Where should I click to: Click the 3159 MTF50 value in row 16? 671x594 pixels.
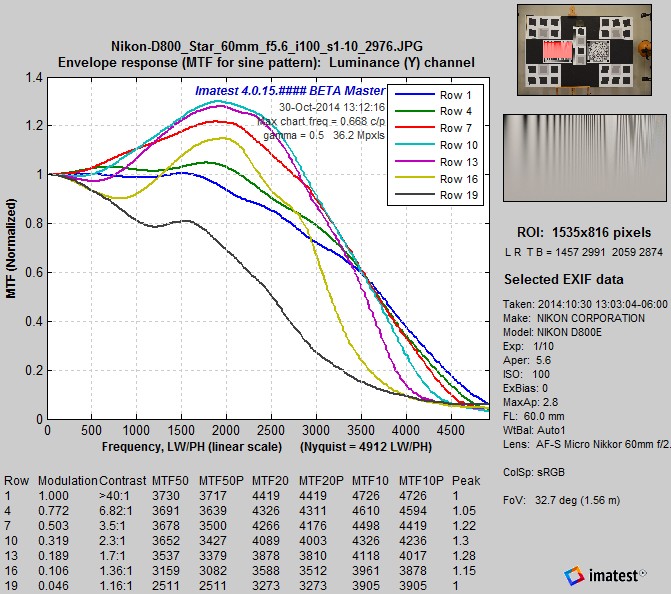[166, 570]
